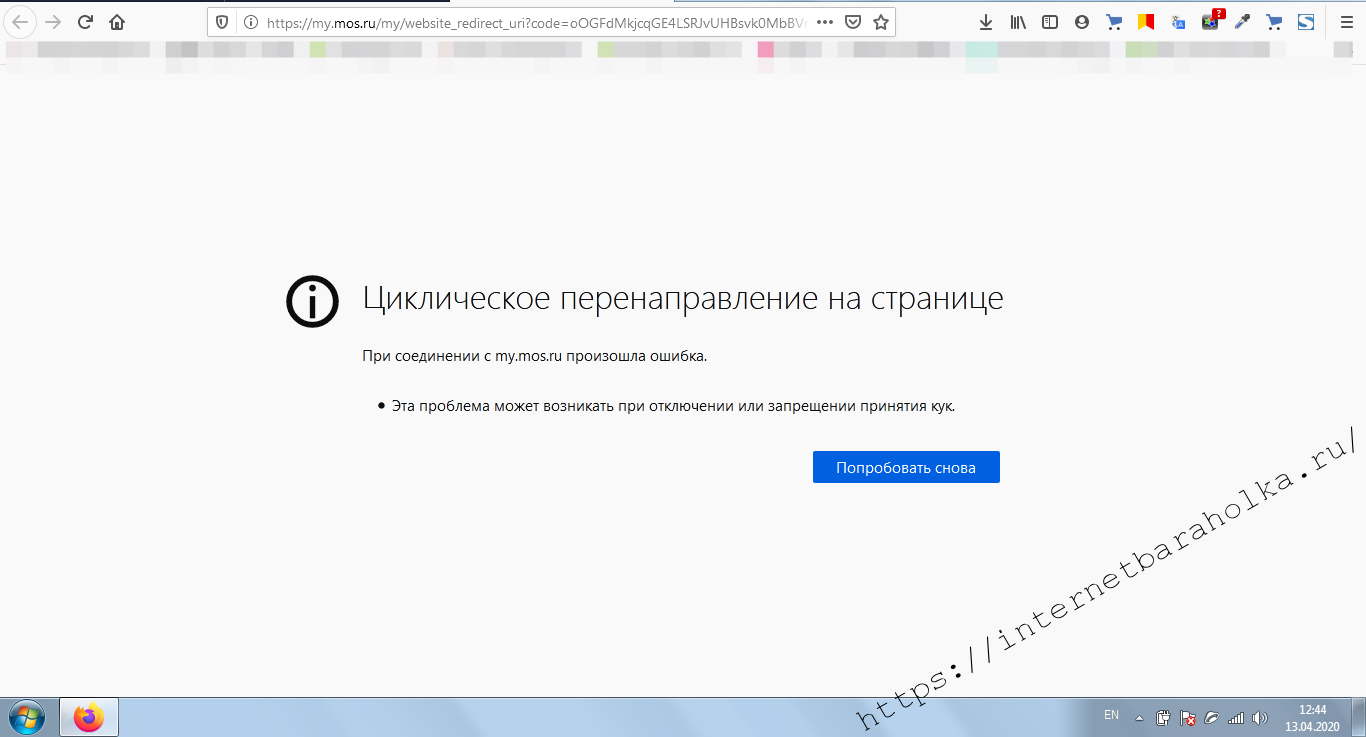The image size is (1366, 737).
Task: Open tracking protection shield info
Action: point(222,21)
